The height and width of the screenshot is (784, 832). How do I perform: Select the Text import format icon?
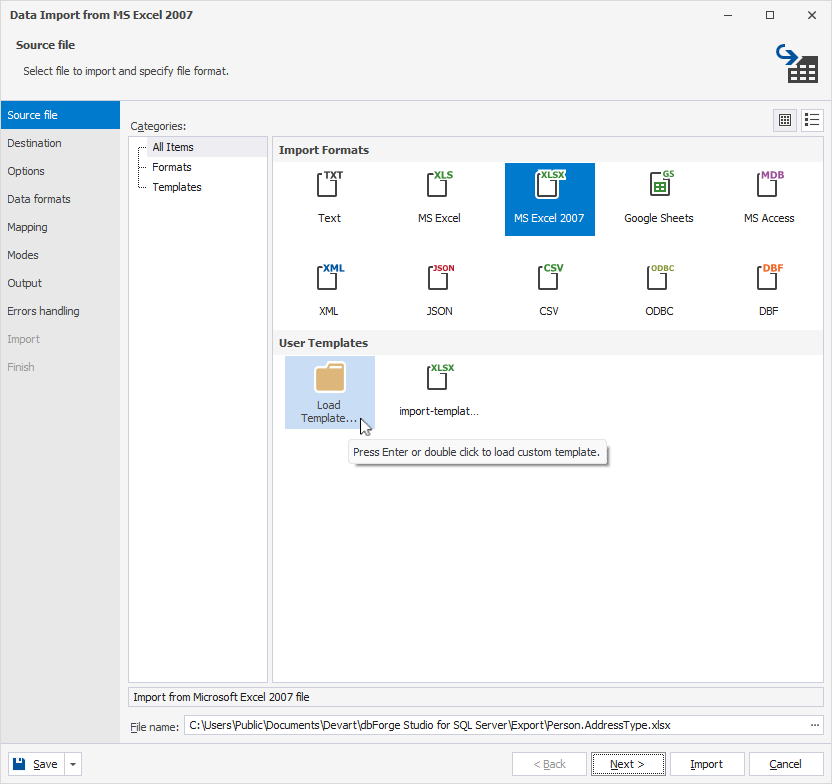330,198
